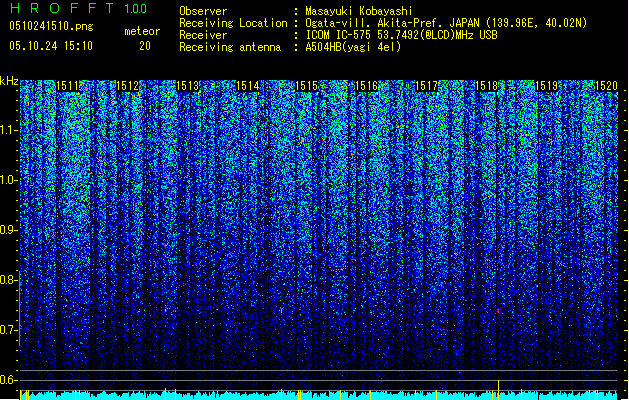Click the version number 1.0.0
This screenshot has width=629, height=400.
pos(136,9)
